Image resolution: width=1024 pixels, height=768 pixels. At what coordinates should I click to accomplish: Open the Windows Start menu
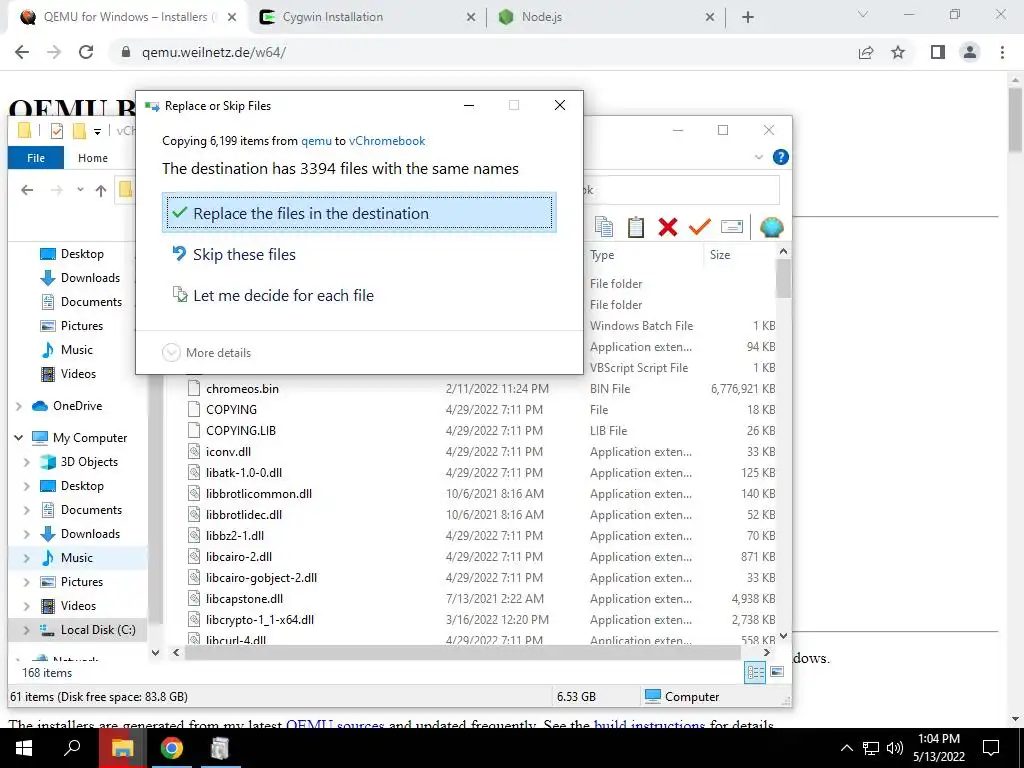[24, 748]
